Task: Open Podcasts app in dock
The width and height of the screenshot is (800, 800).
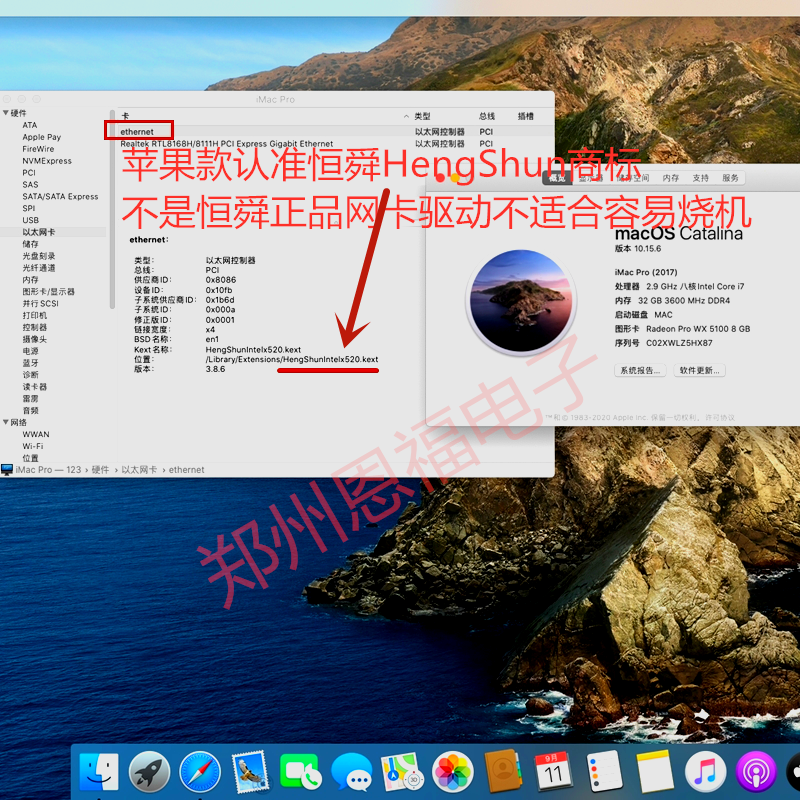Action: (756, 771)
